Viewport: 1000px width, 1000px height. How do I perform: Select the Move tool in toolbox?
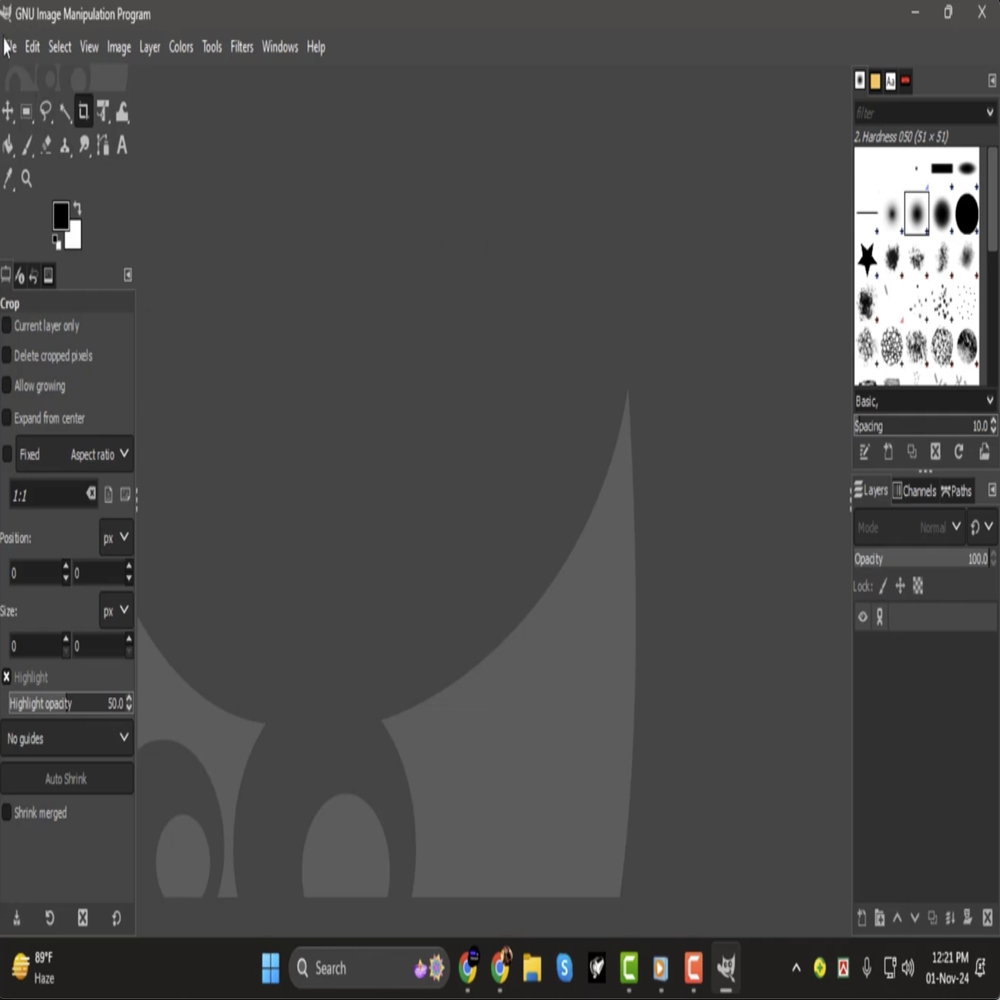coord(8,112)
